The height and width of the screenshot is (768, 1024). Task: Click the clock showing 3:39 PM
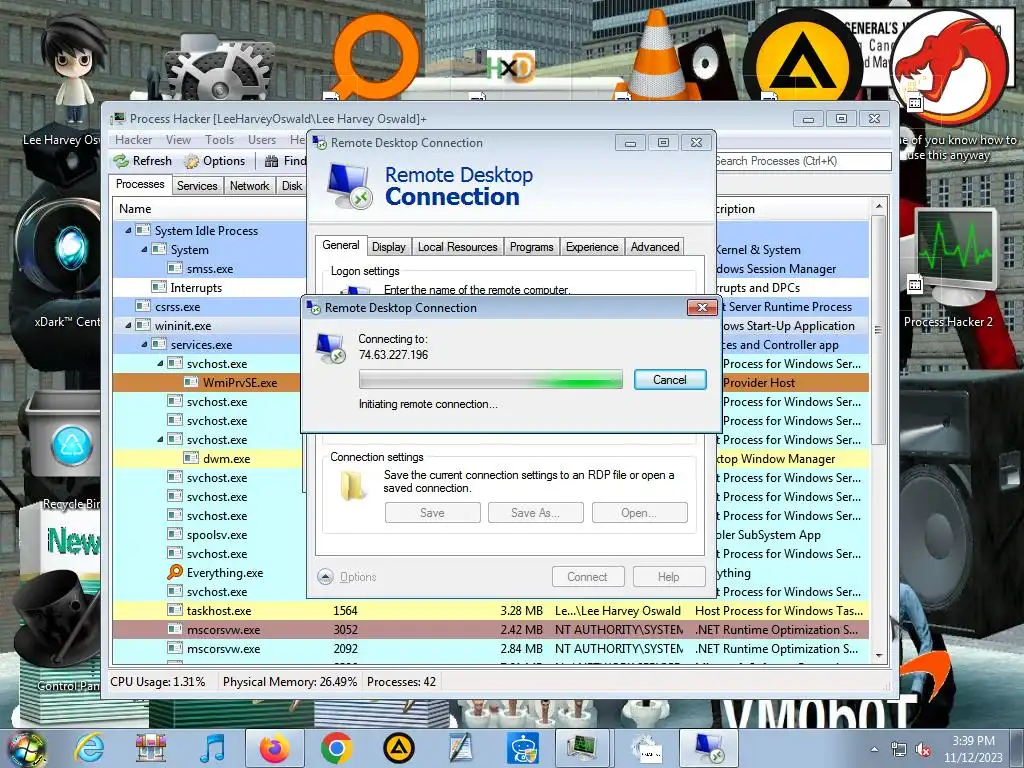973,741
